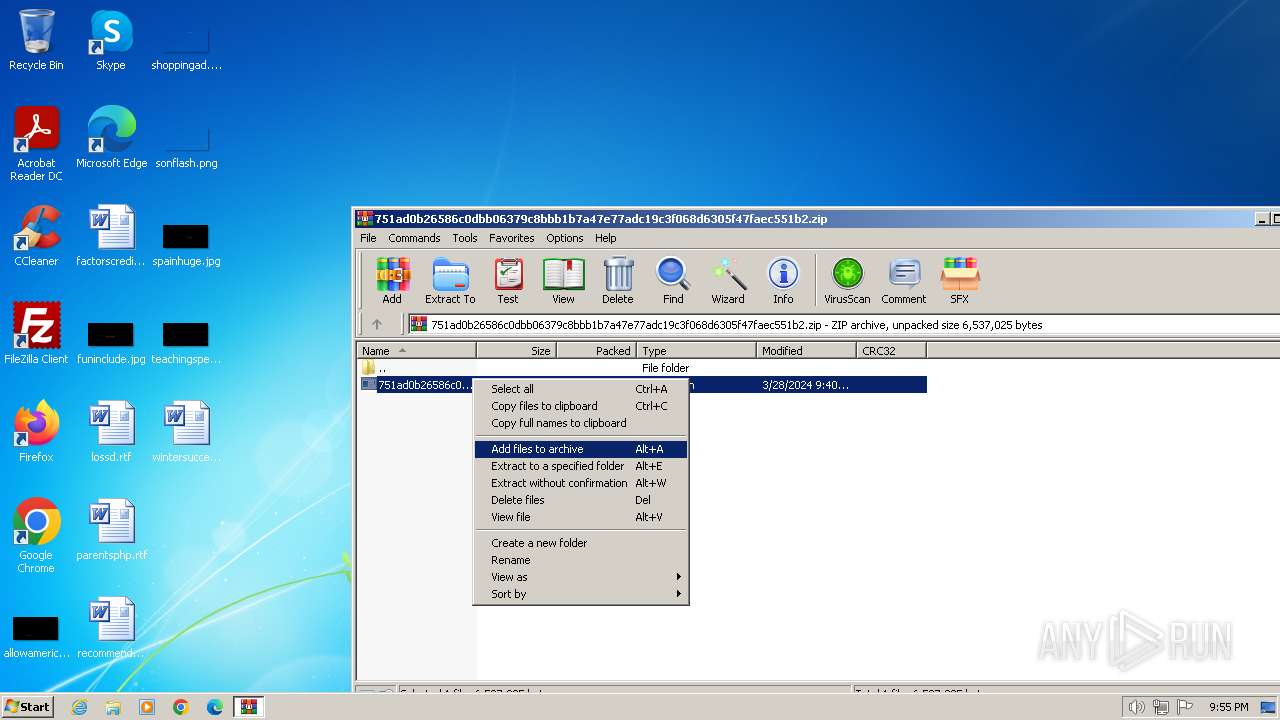Run VirusScan from the toolbar
Image resolution: width=1280 pixels, height=720 pixels.
(x=847, y=281)
